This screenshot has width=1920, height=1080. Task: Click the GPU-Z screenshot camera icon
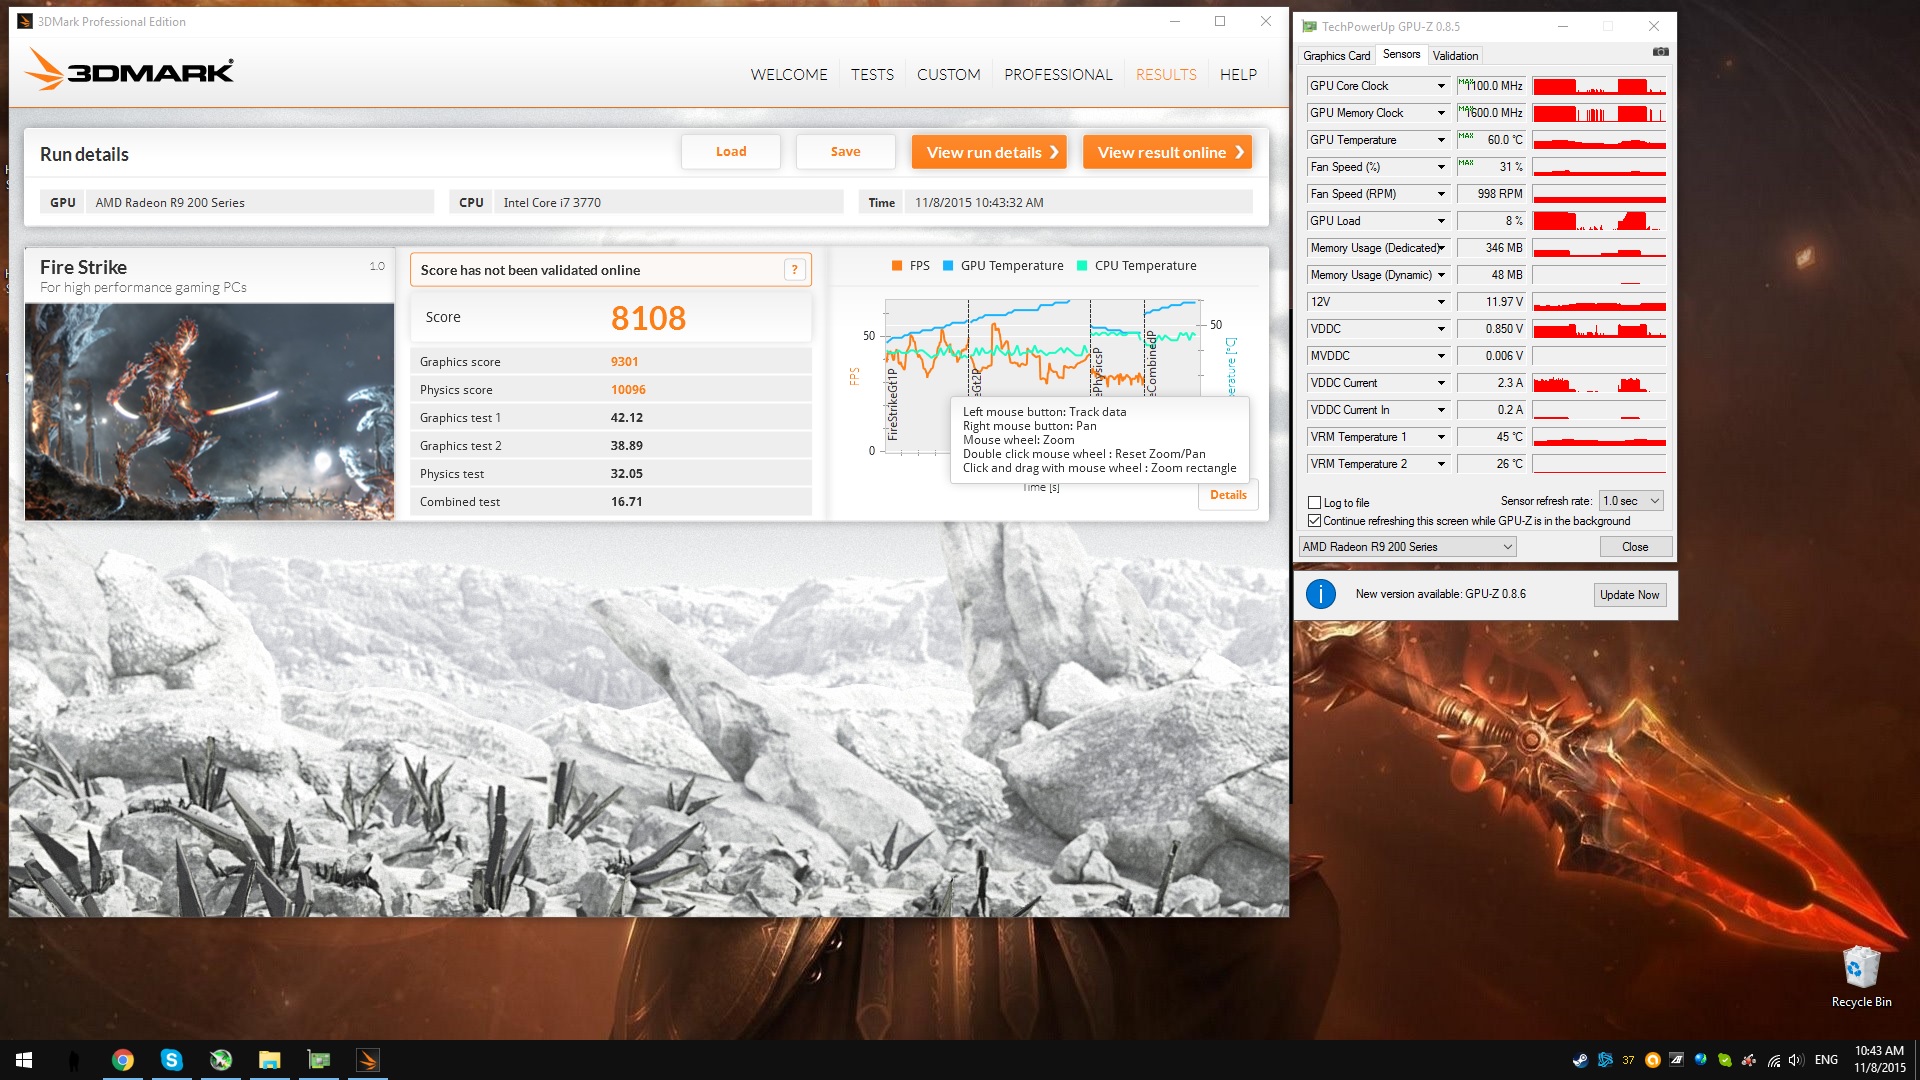coord(1660,52)
